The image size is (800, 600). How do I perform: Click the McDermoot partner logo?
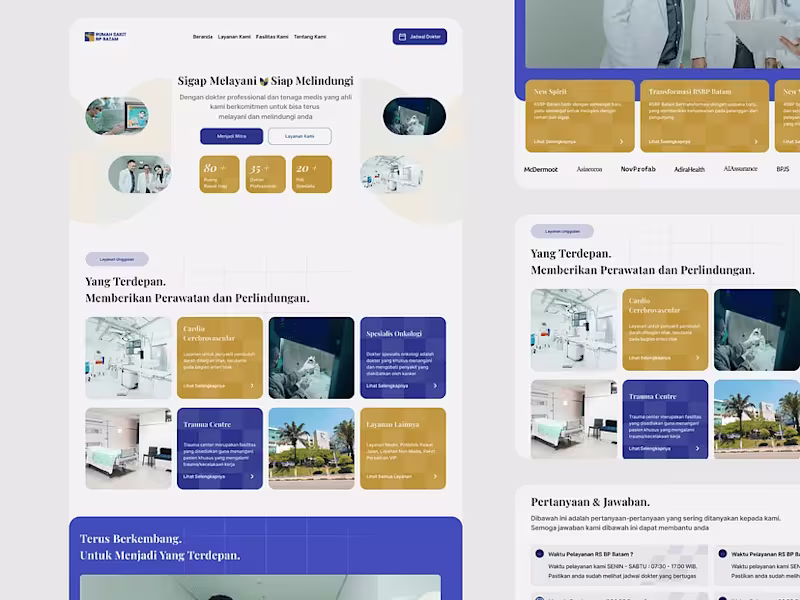(x=541, y=169)
